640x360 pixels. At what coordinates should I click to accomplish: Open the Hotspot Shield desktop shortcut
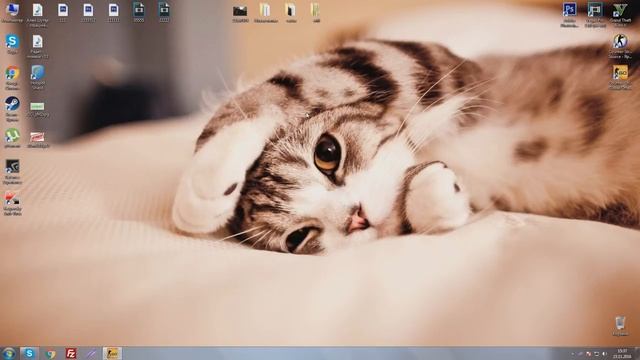coord(38,77)
